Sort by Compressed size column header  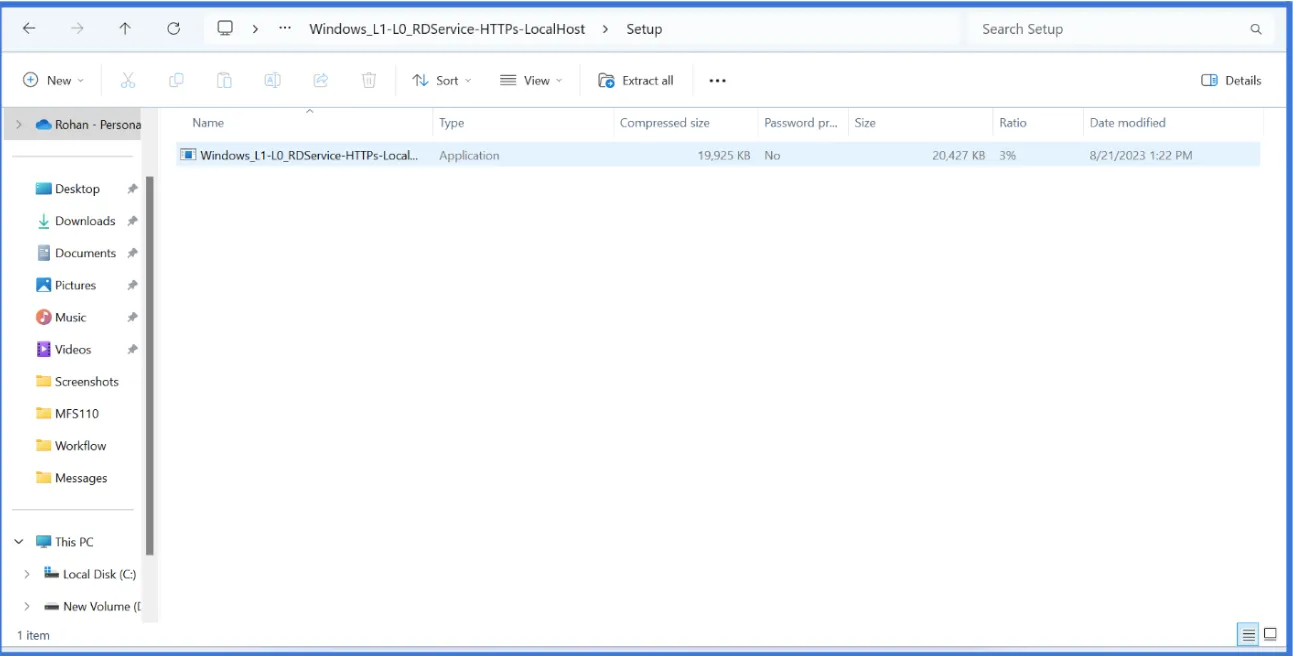(x=664, y=122)
